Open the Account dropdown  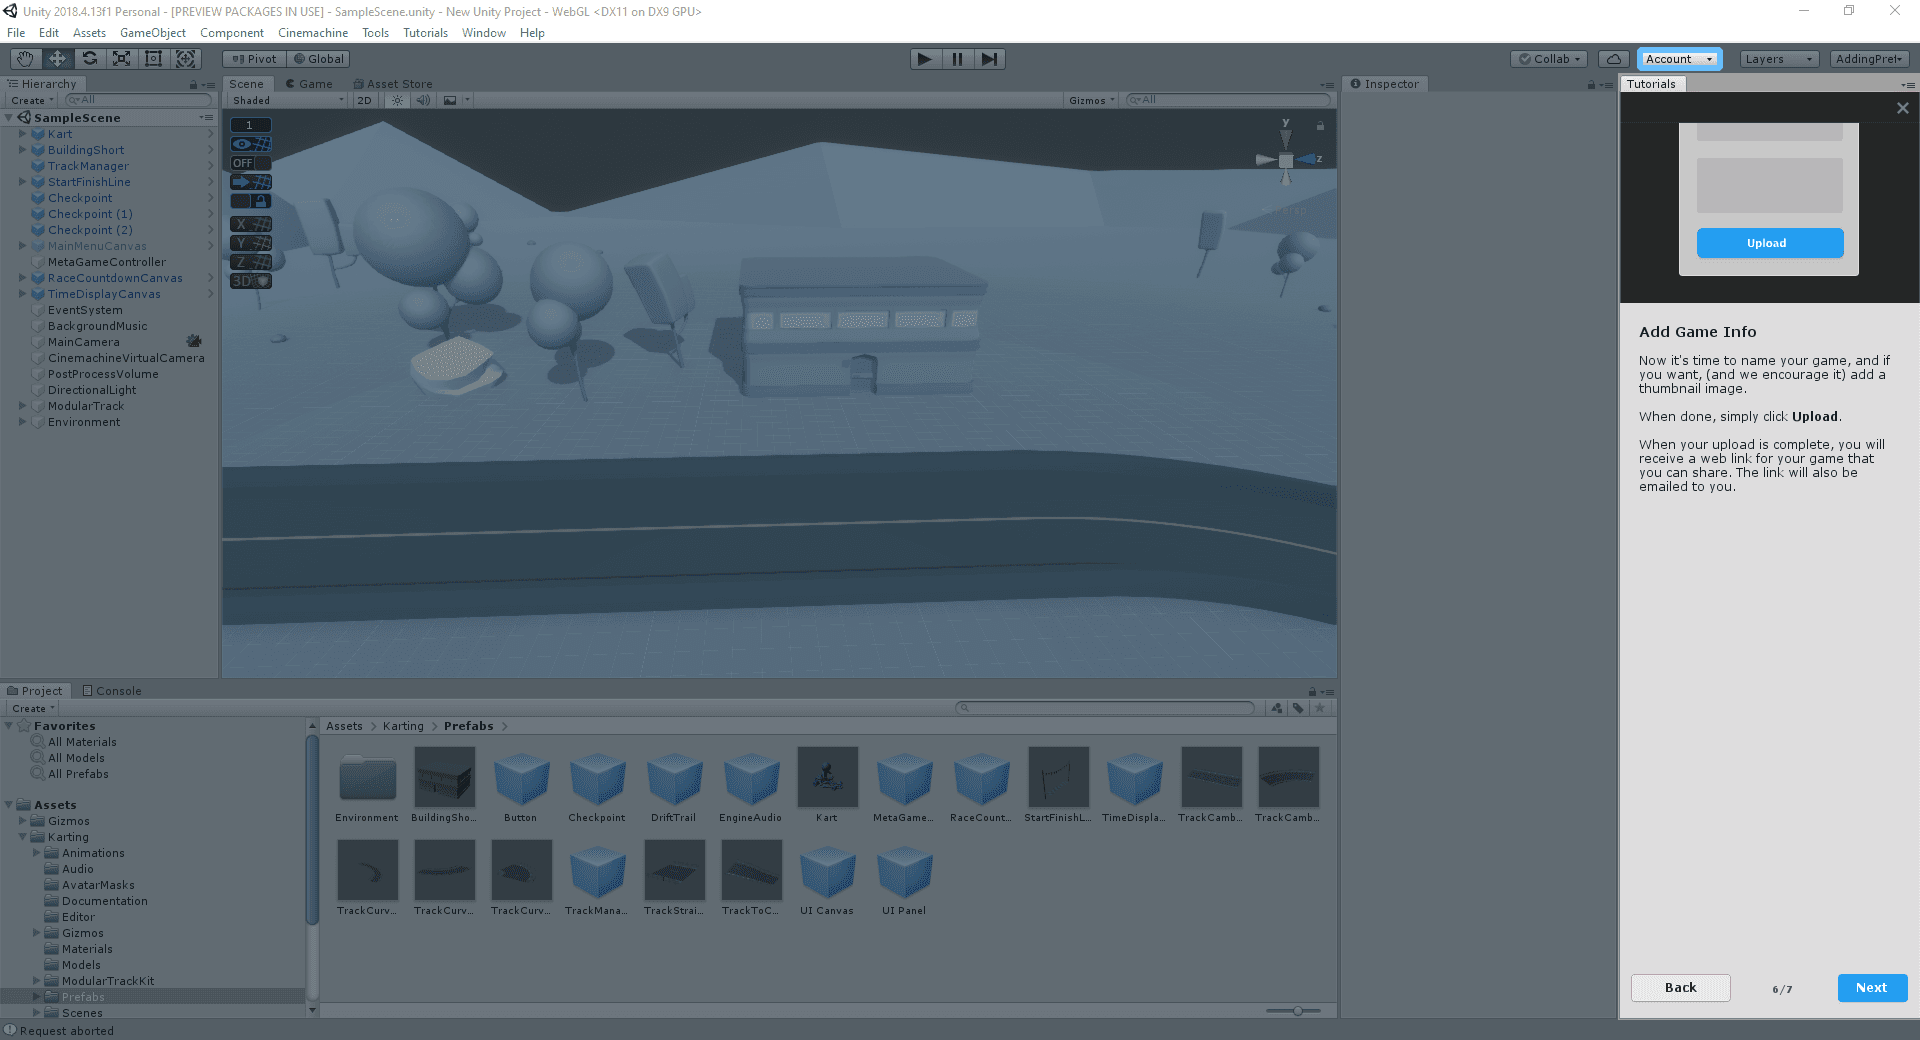[x=1679, y=59]
